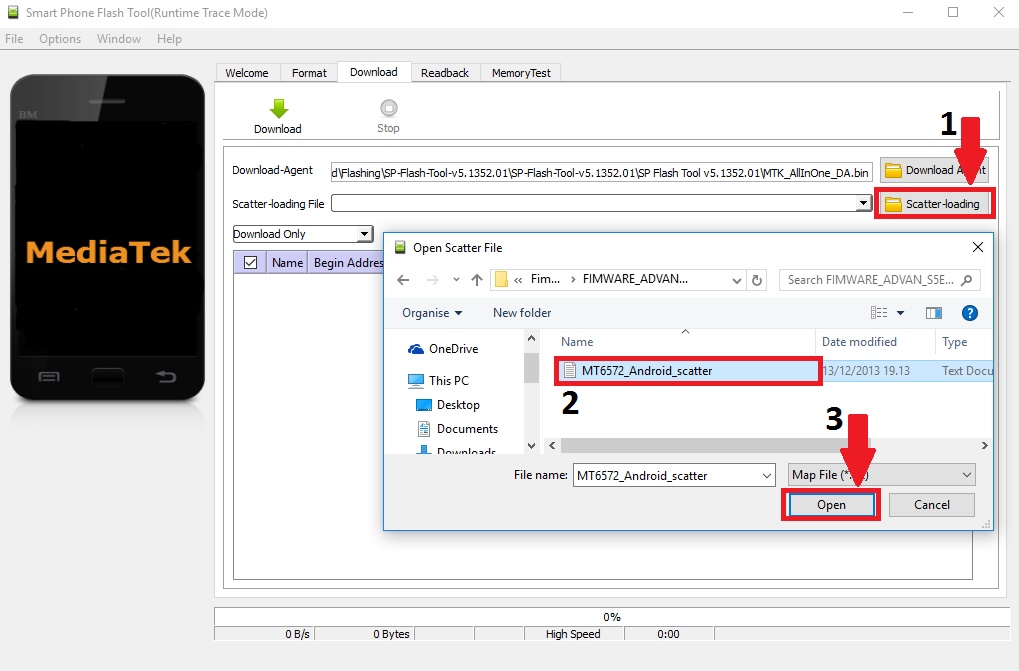Click the Stop icon in the toolbar

coord(388,108)
